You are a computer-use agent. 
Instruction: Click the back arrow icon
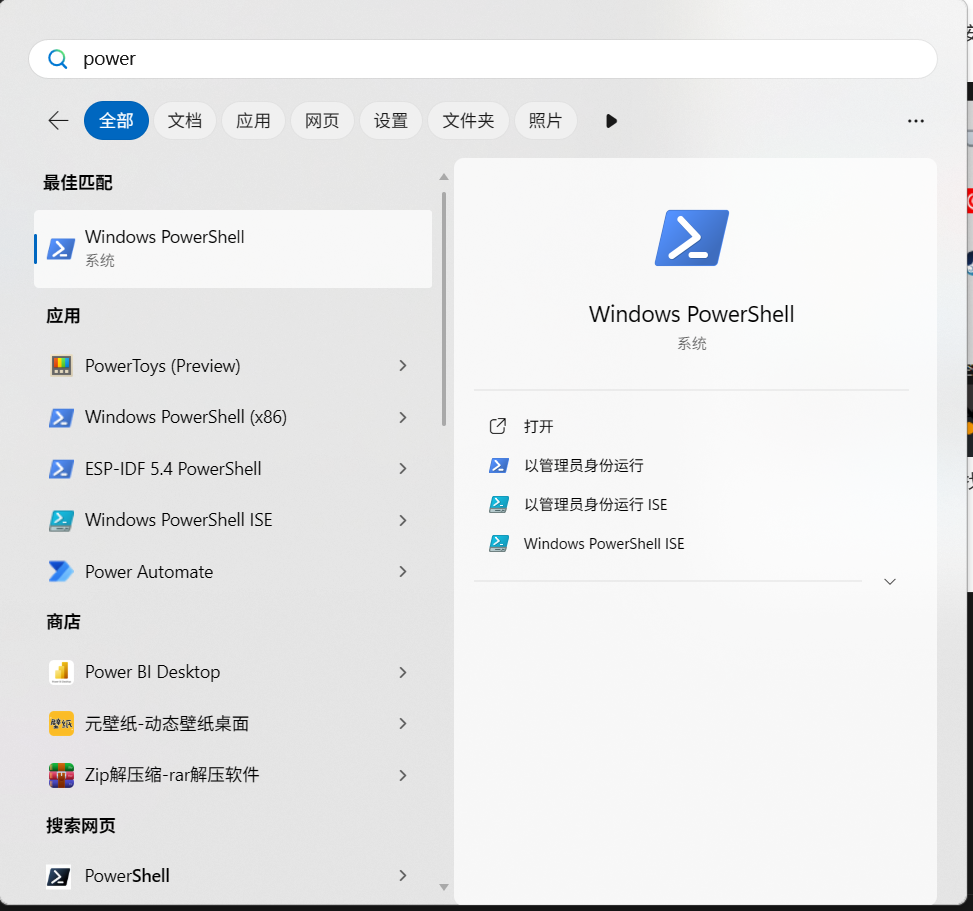click(x=58, y=120)
